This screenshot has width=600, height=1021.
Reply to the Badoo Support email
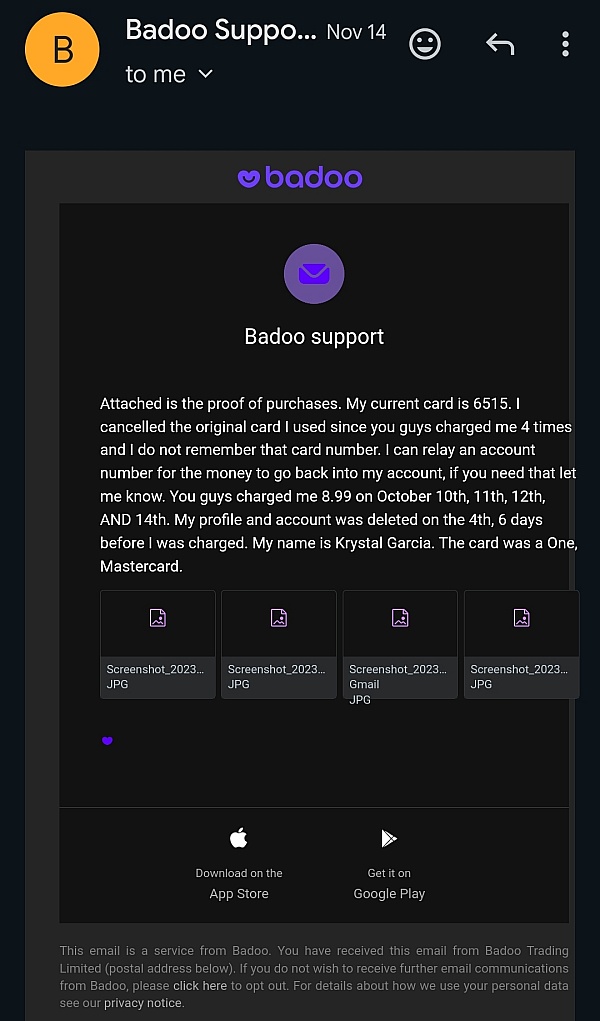499,44
